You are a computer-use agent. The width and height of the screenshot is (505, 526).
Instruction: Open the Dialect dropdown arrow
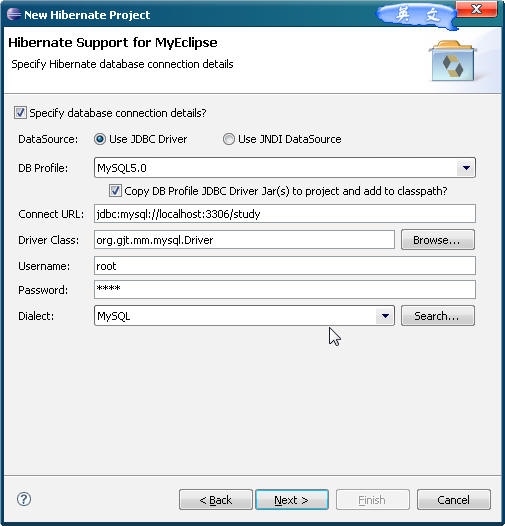coord(385,316)
